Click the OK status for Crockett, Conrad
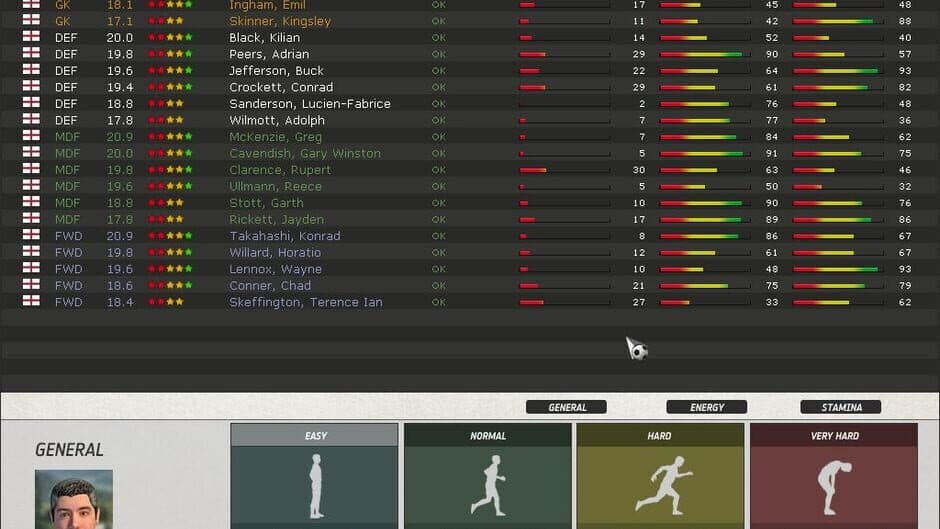Image resolution: width=940 pixels, height=529 pixels. pyautogui.click(x=438, y=87)
